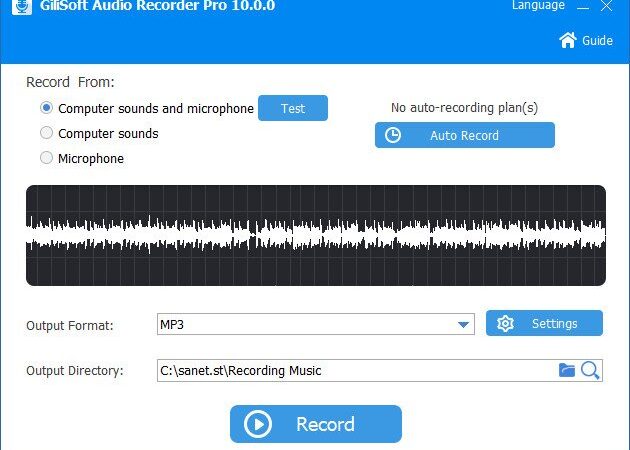Click the Test button
This screenshot has height=450, width=630.
pos(293,108)
